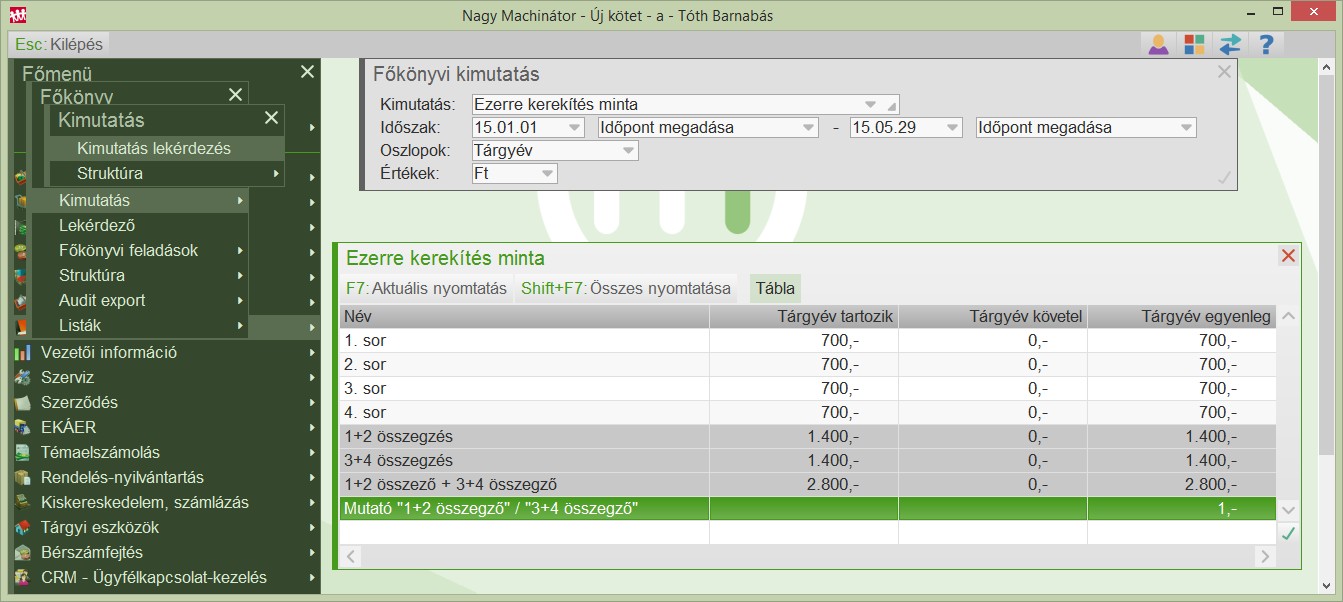Select the '1+2 összegzés' row
The width and height of the screenshot is (1343, 602).
pyautogui.click(x=808, y=437)
